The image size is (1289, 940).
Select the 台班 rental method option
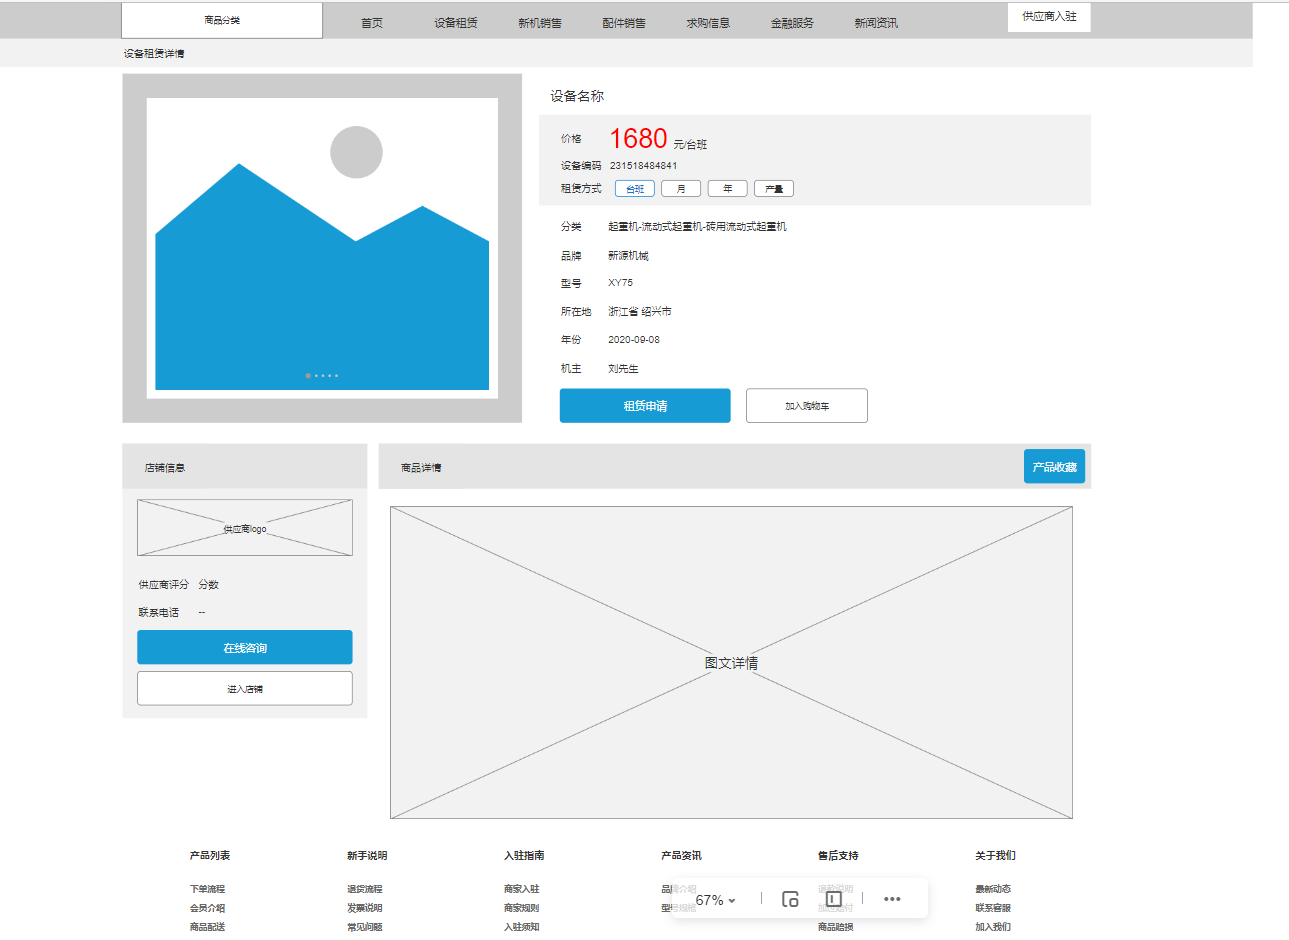pos(635,189)
